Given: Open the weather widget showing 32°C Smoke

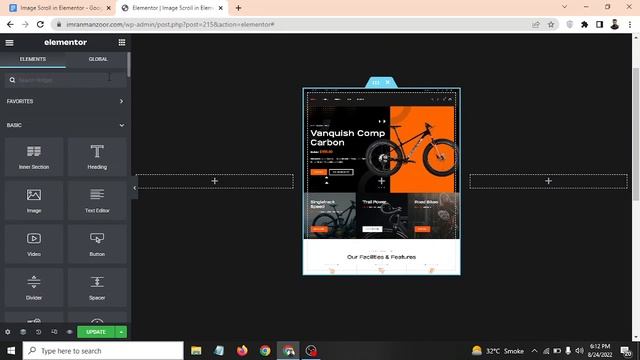Looking at the screenshot, I should pyautogui.click(x=498, y=351).
